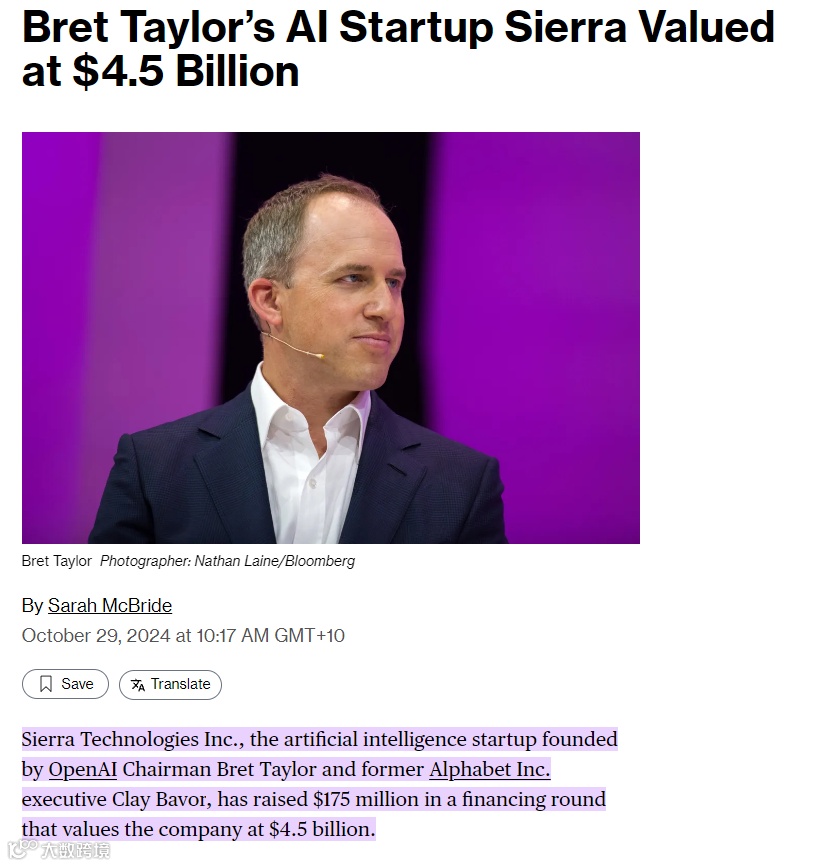Click the "Bret Taylor" photo caption
Image resolution: width=836 pixels, height=866 pixels.
(57, 562)
